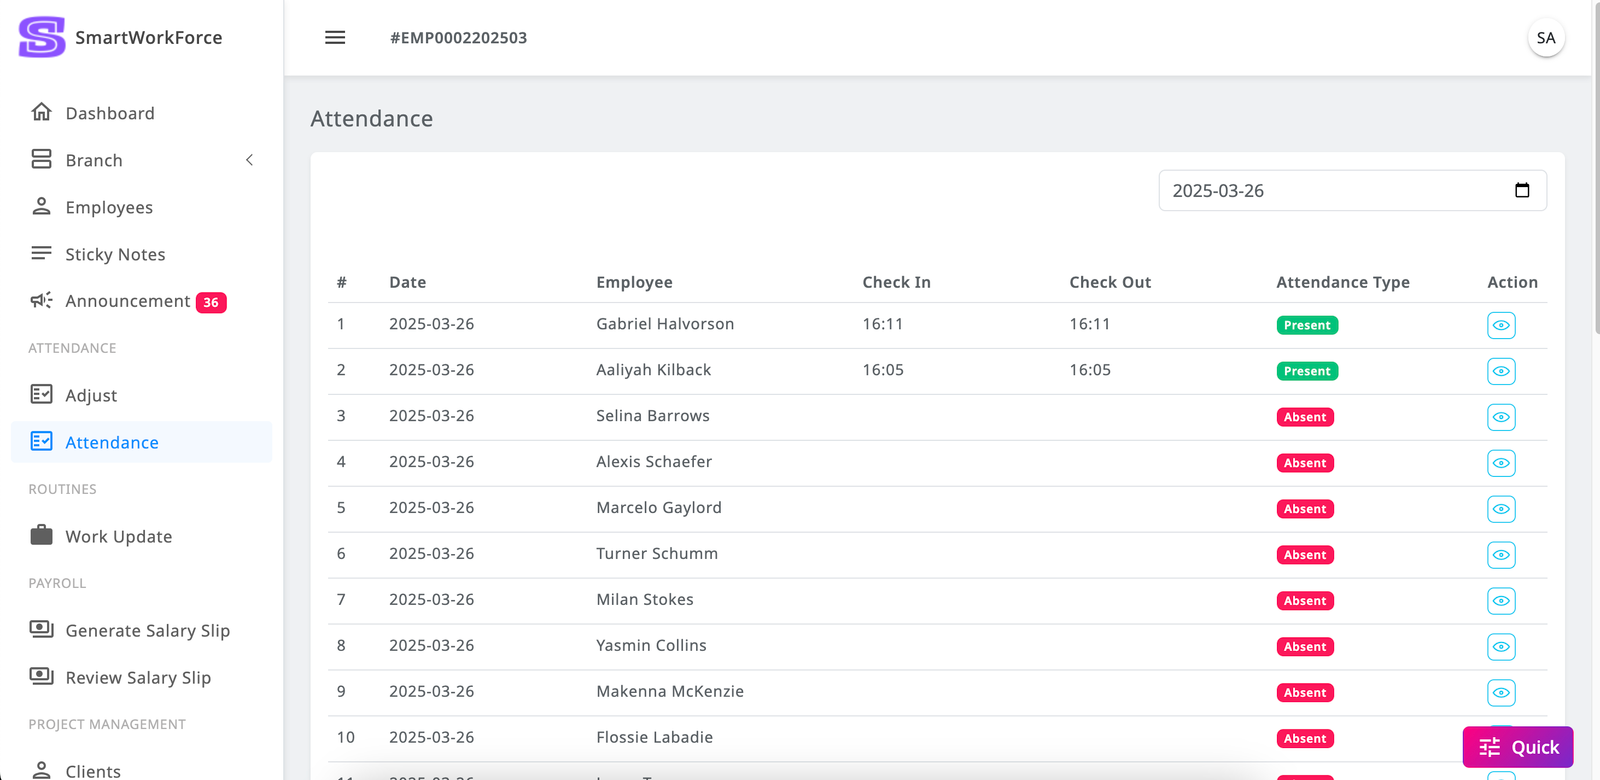Open the Dashboard home icon
This screenshot has height=780, width=1600.
click(41, 112)
